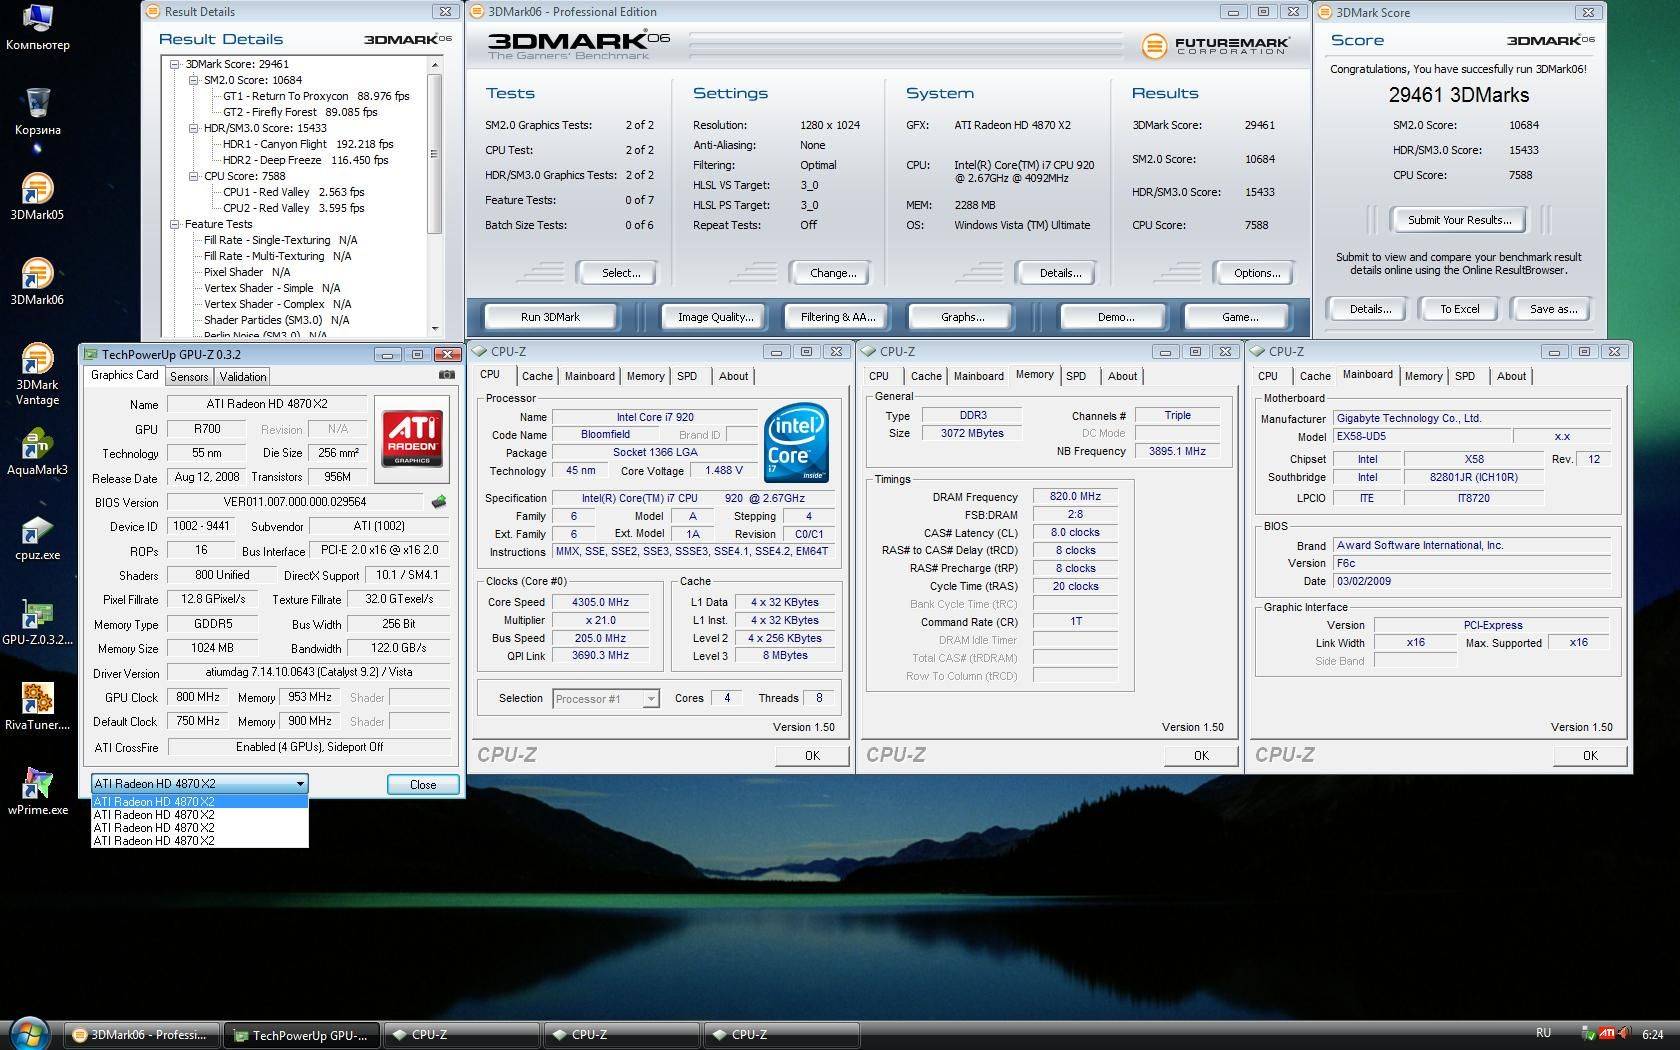This screenshot has height=1050, width=1680.
Task: Collapse the 3DMark Score tree node
Action: coord(175,64)
